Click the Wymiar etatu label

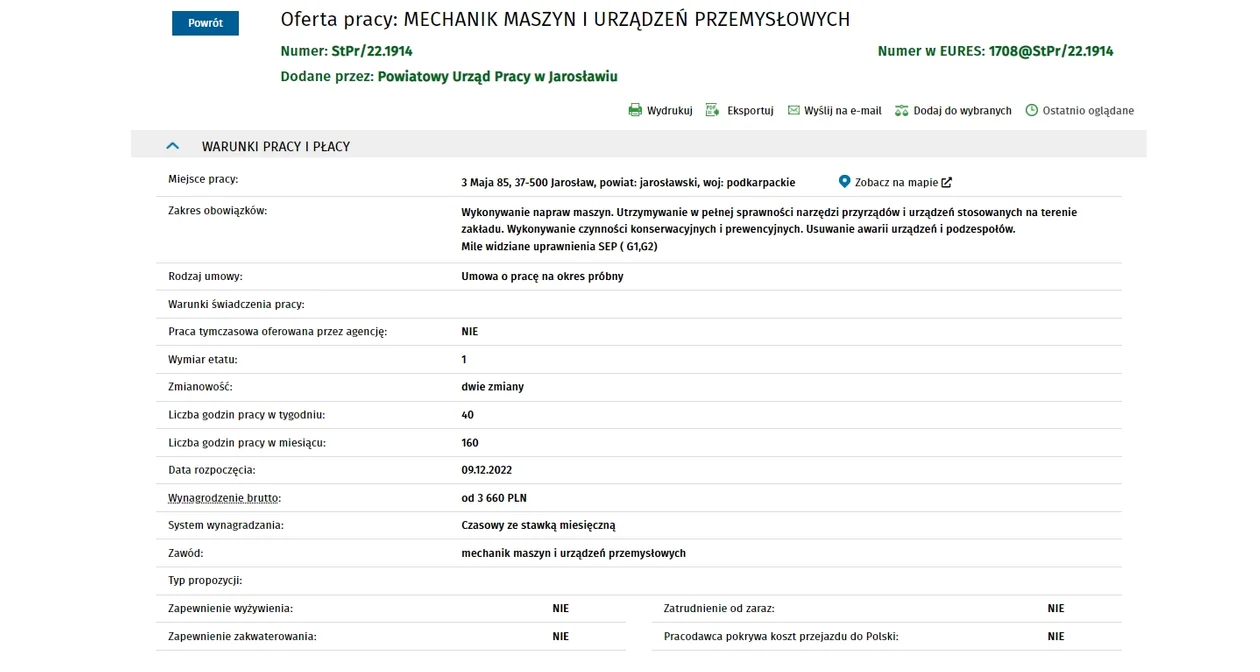(203, 360)
